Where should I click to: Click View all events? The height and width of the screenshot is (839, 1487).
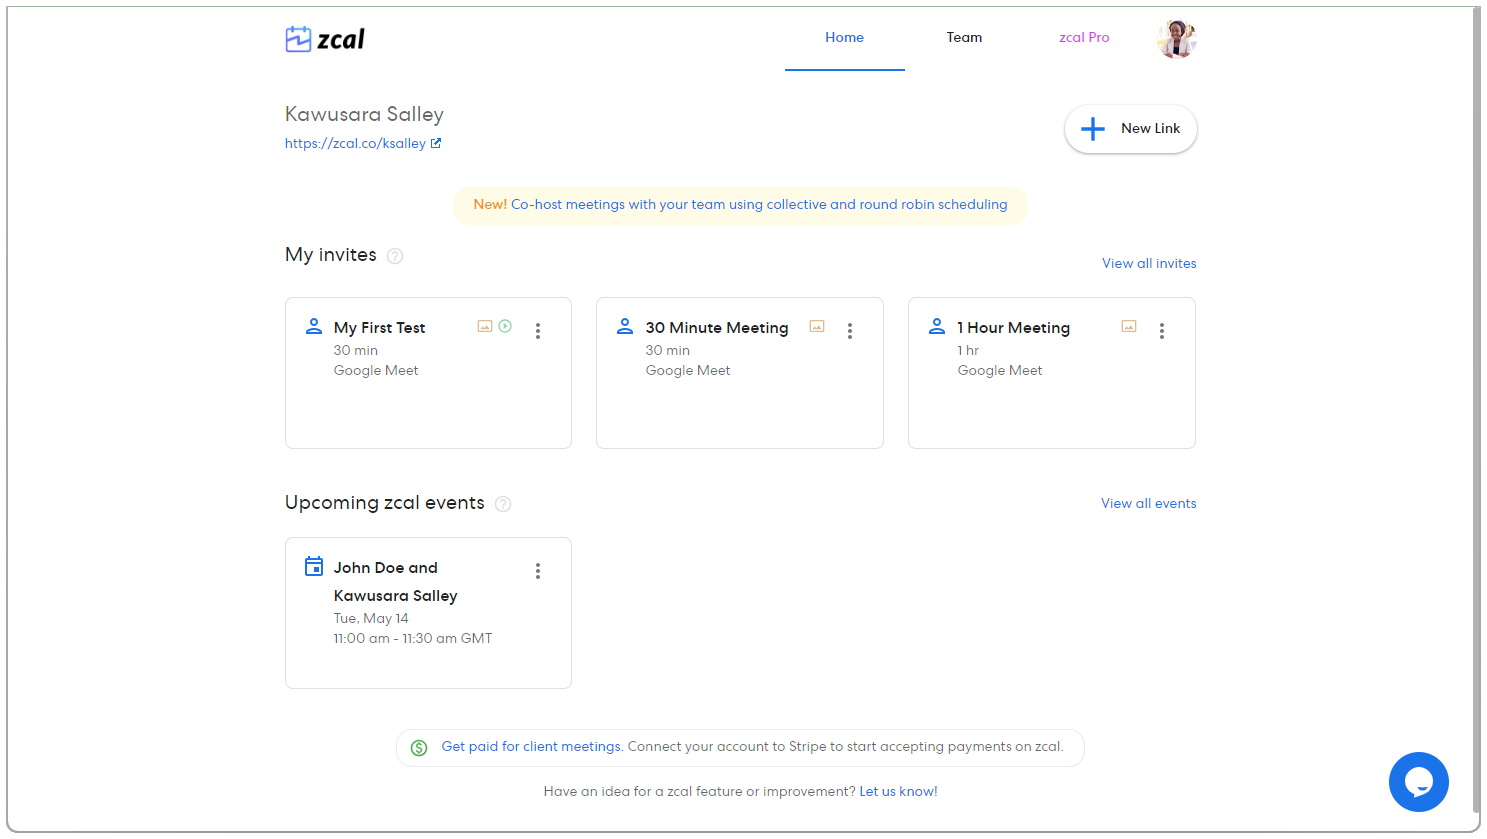coord(1149,503)
